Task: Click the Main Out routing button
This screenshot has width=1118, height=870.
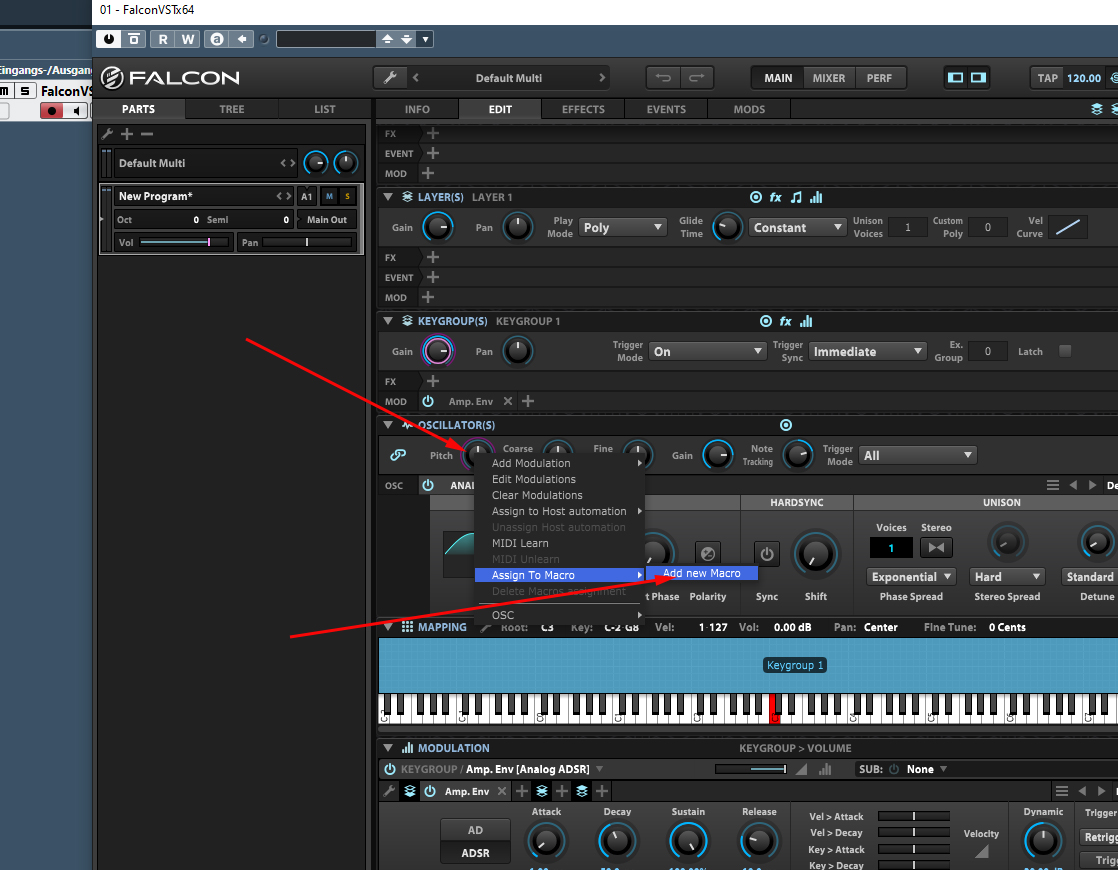Action: pyautogui.click(x=327, y=220)
